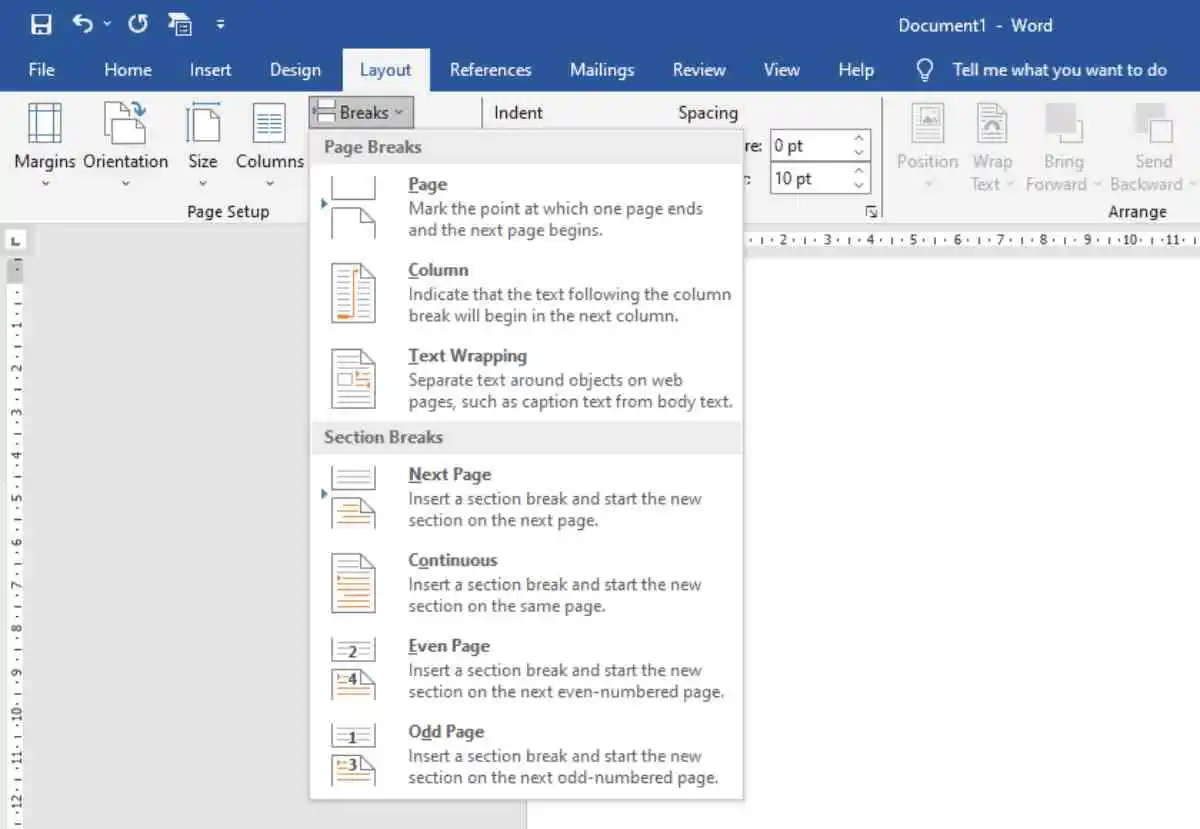1200x829 pixels.
Task: Insert a Continuous section break
Action: click(526, 583)
